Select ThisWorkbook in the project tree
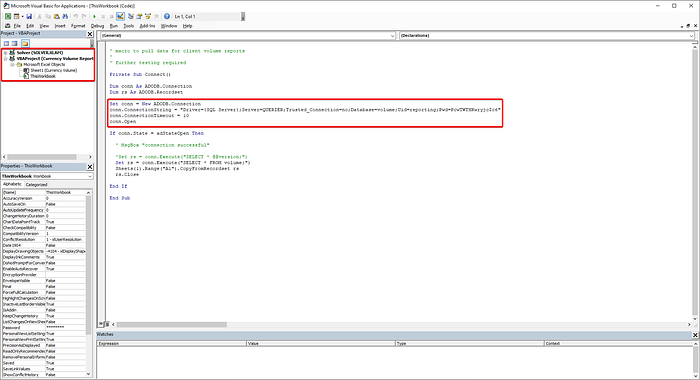Screen dimensions: 700x380 (x=43, y=76)
